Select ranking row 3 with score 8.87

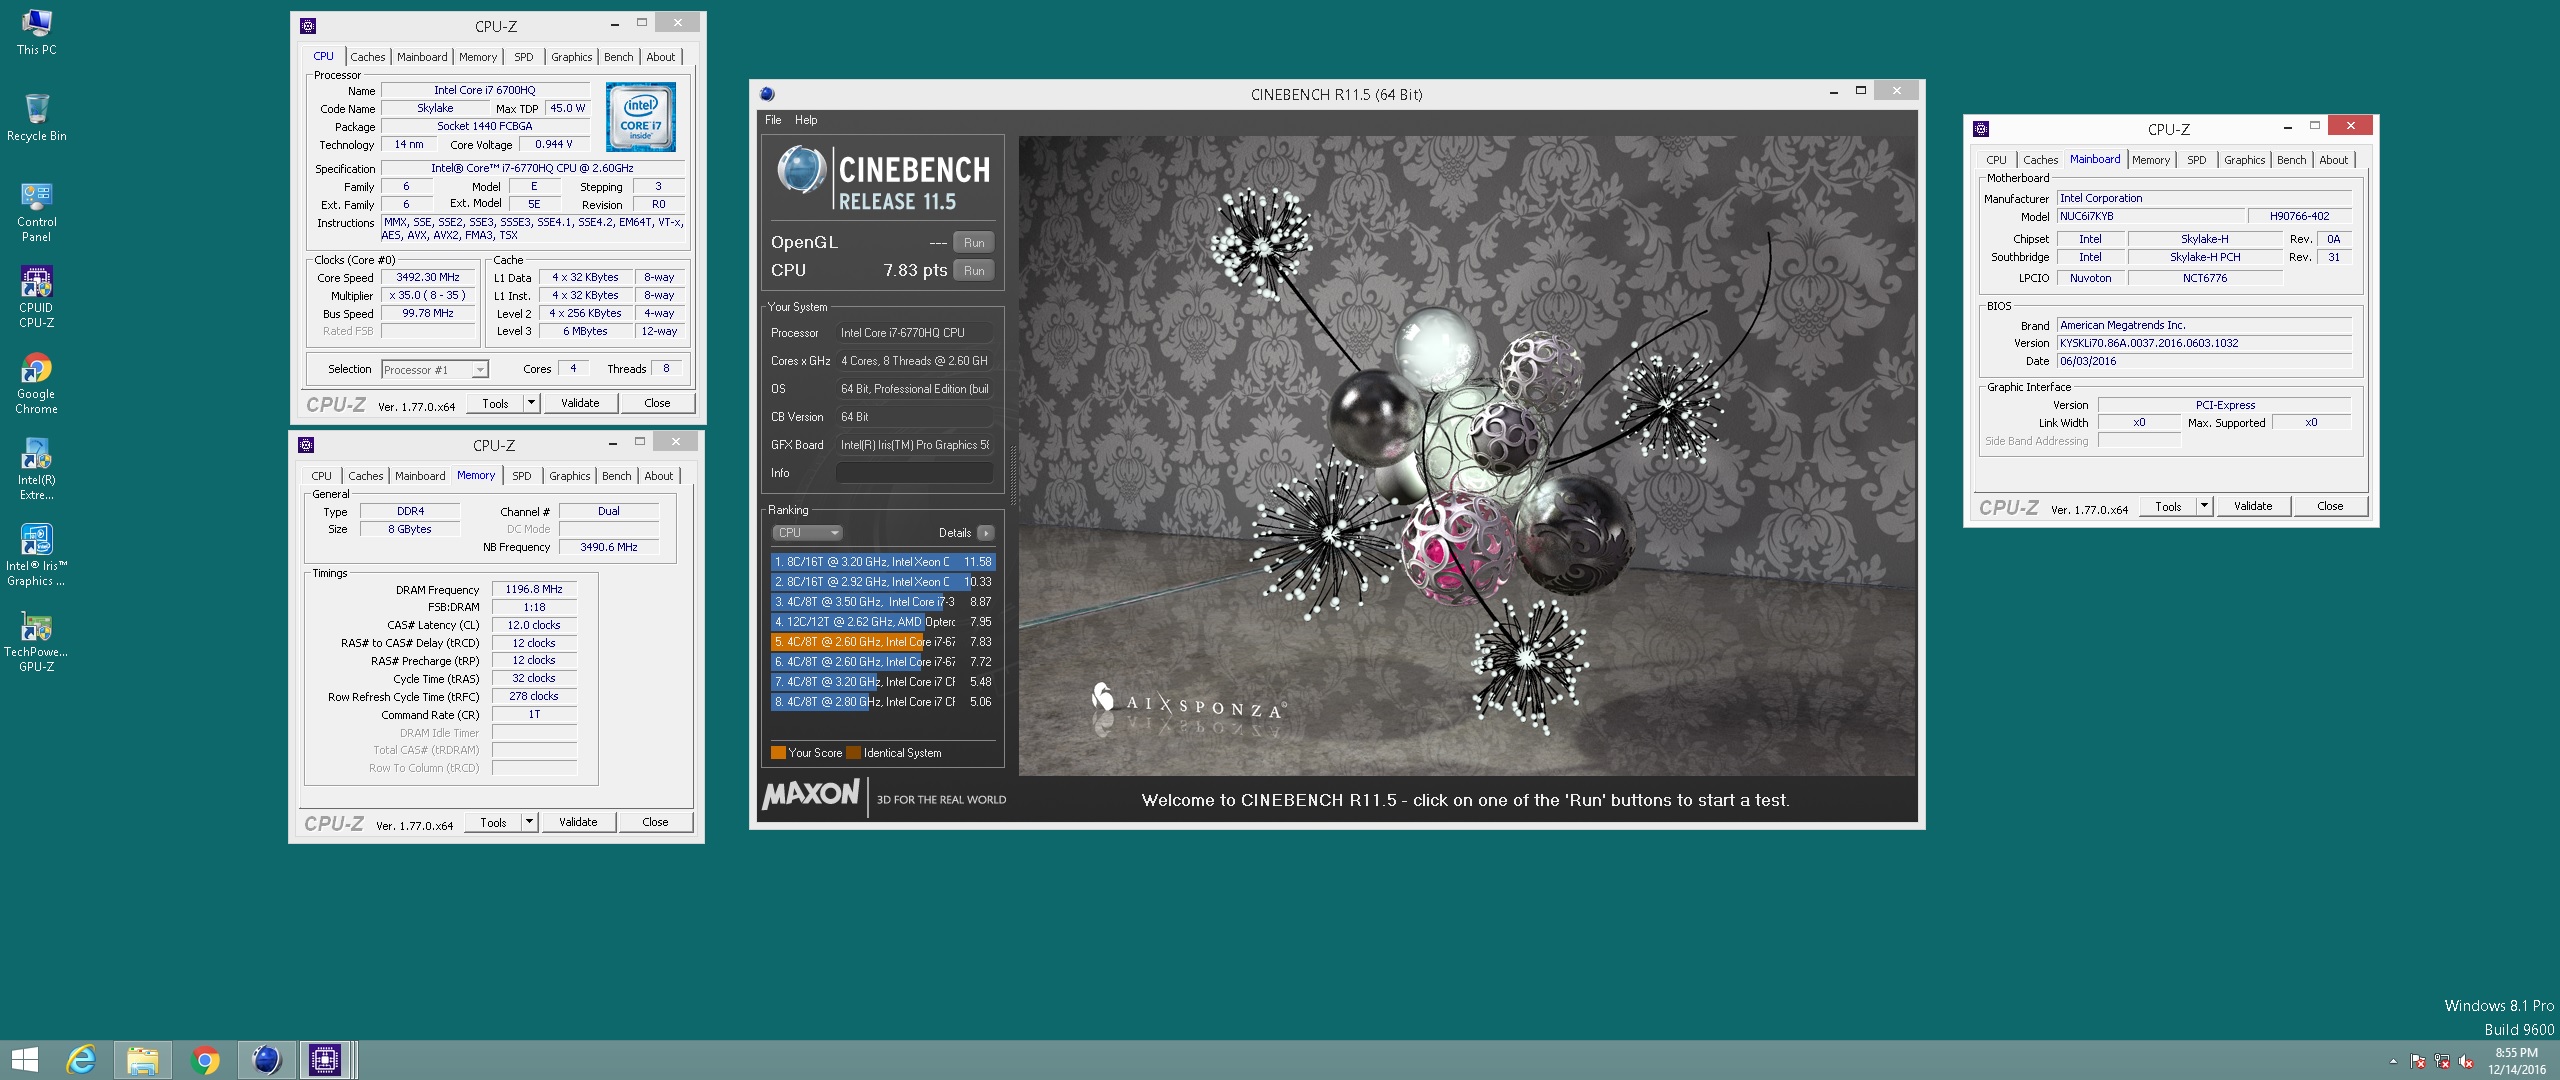(x=882, y=602)
